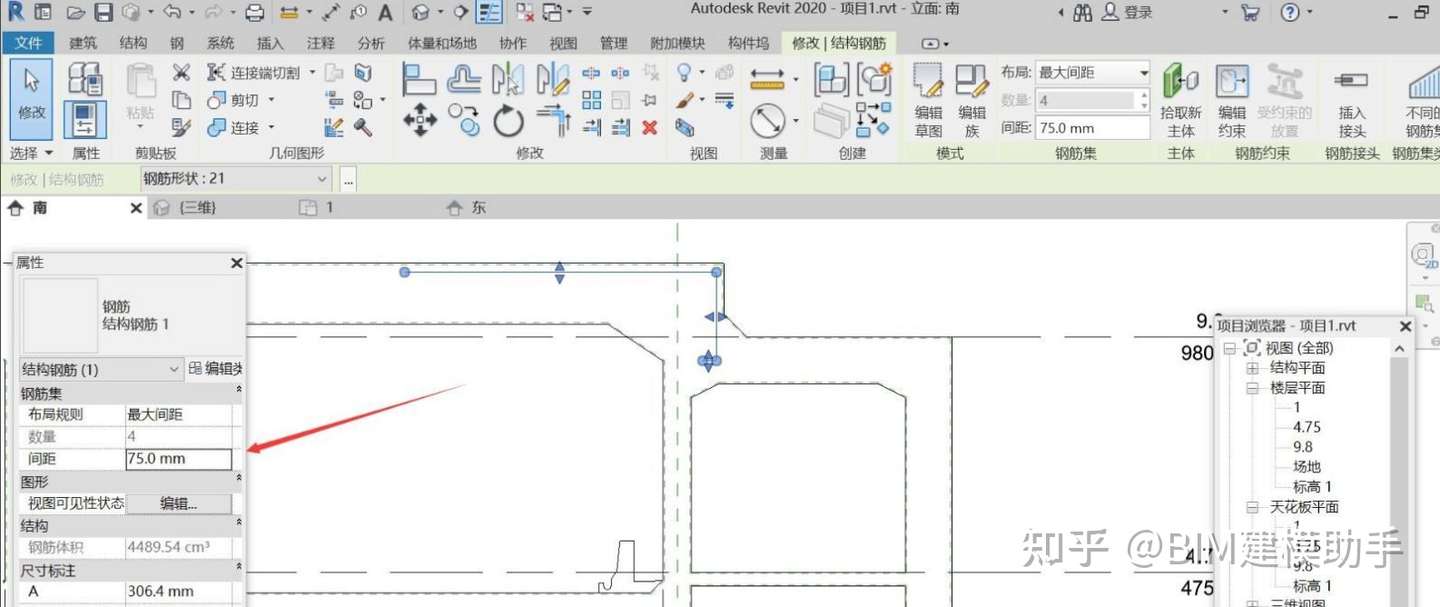Viewport: 1440px width, 607px height.
Task: Click 登录 sign-in button
Action: [x=1128, y=13]
